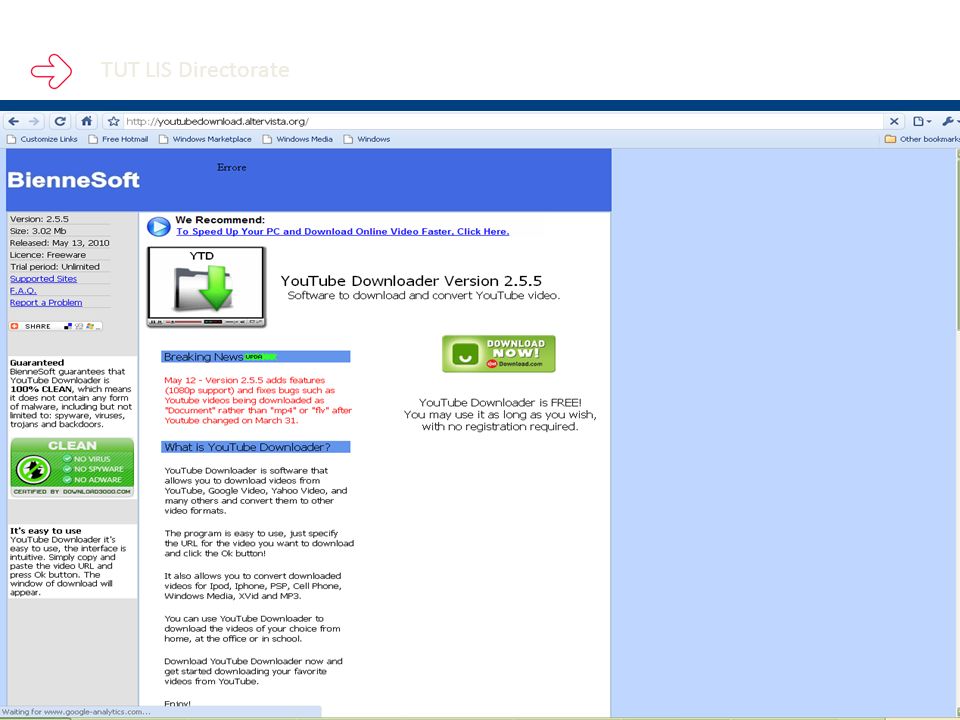This screenshot has height=720, width=960.
Task: Open the Windows Marketplace bookmark
Action: click(x=205, y=139)
